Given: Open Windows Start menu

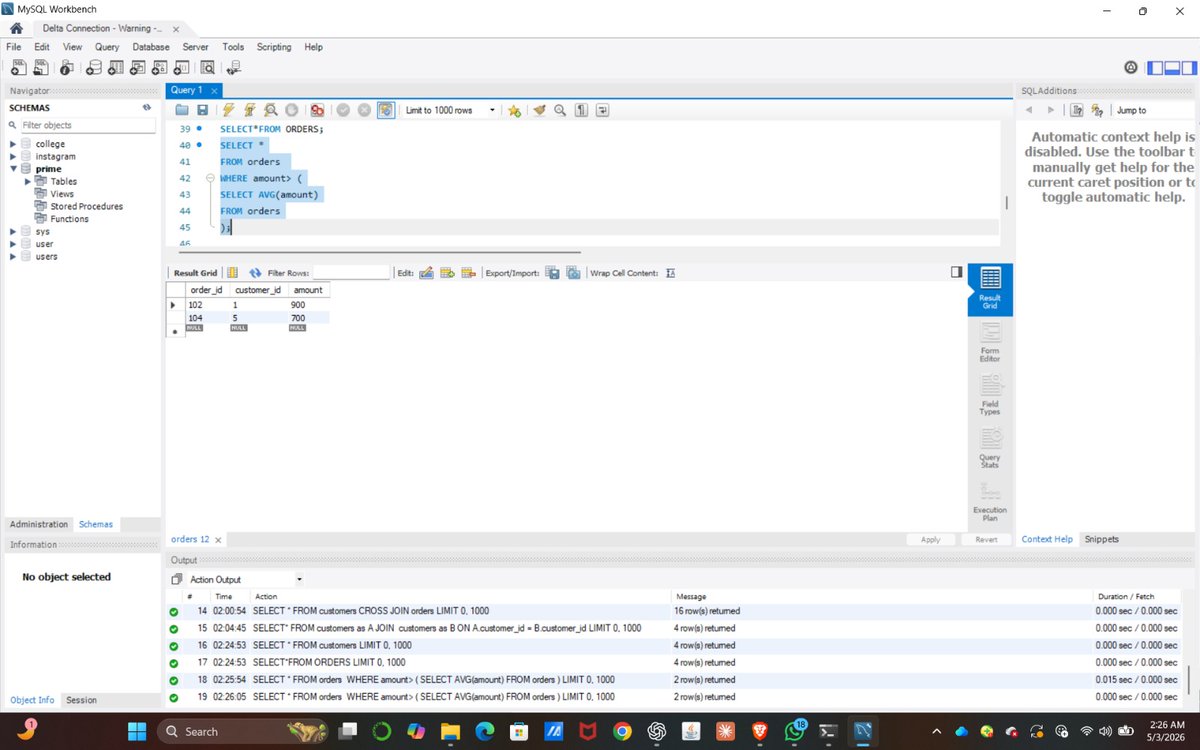Looking at the screenshot, I should point(137,731).
